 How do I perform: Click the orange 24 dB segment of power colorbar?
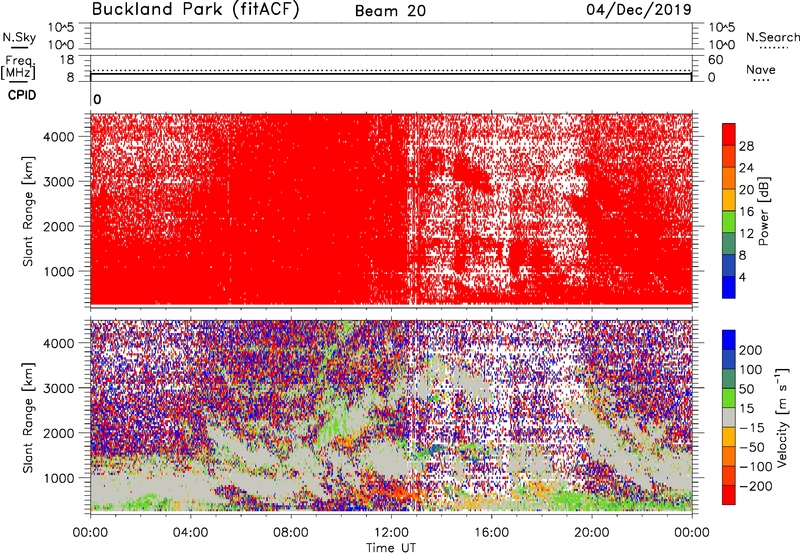(729, 178)
